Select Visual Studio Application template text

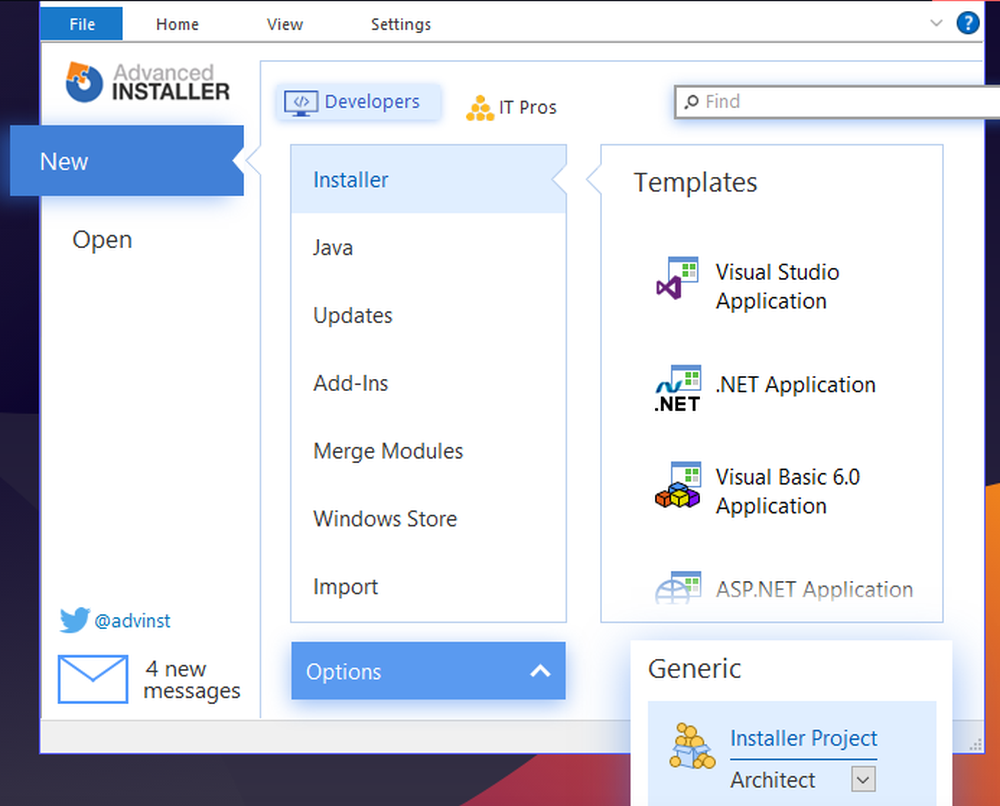[777, 286]
